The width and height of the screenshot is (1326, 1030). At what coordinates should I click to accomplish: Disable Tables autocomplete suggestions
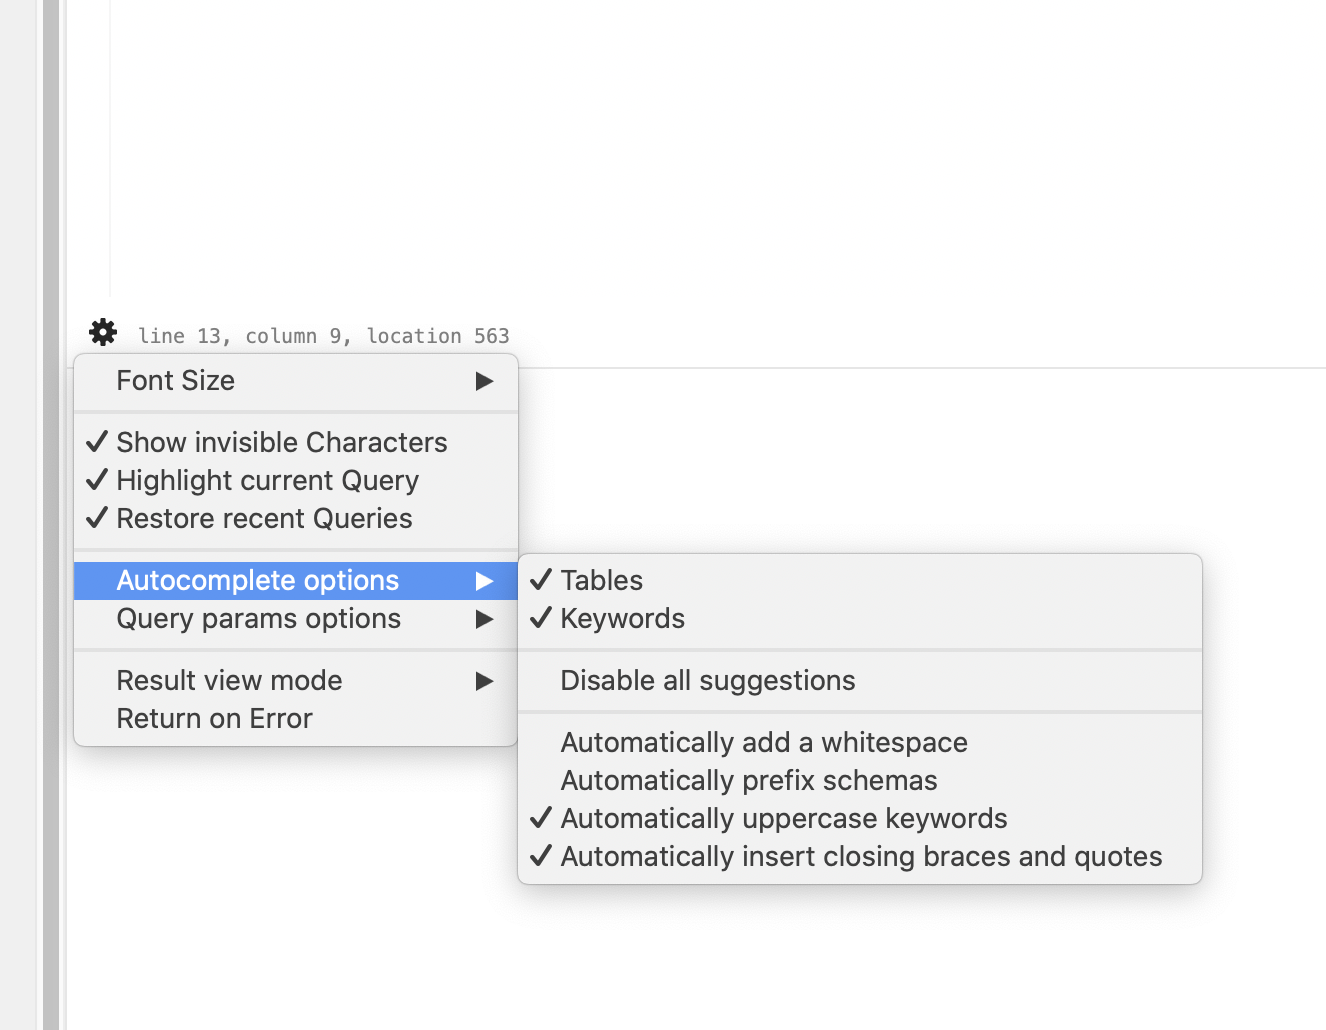point(601,580)
